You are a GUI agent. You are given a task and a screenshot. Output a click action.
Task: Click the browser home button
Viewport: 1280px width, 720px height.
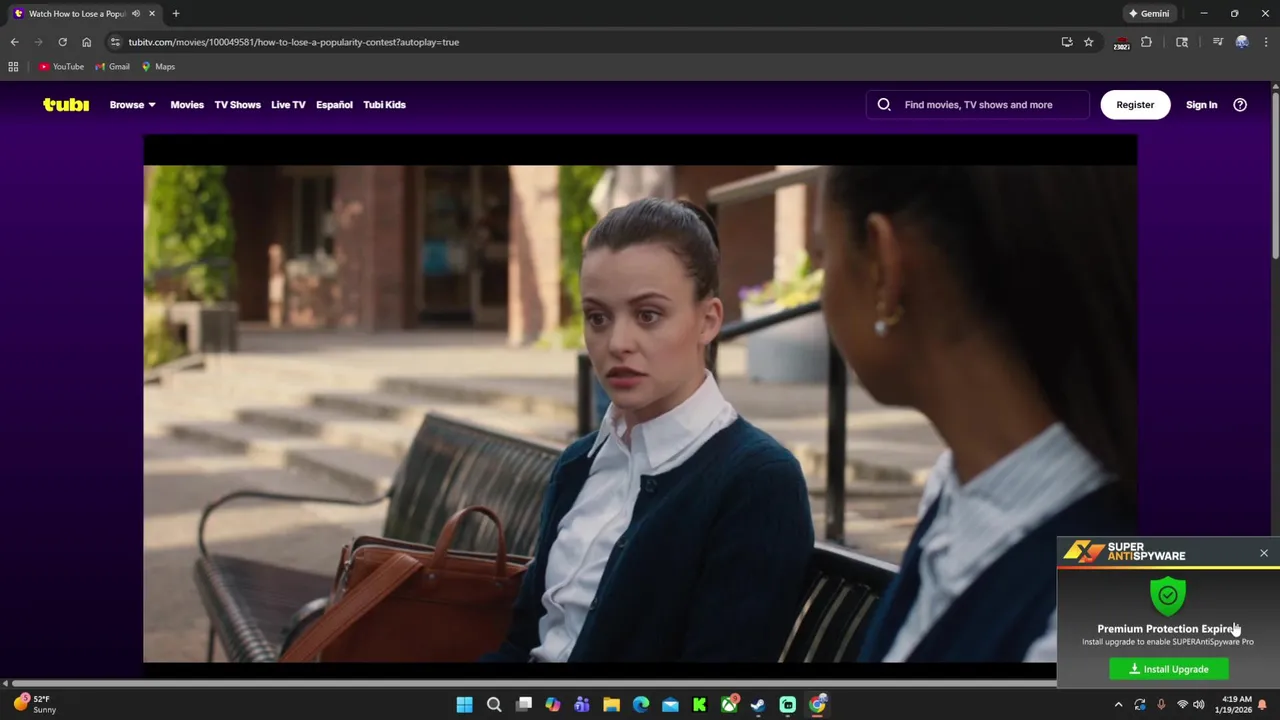pyautogui.click(x=86, y=42)
